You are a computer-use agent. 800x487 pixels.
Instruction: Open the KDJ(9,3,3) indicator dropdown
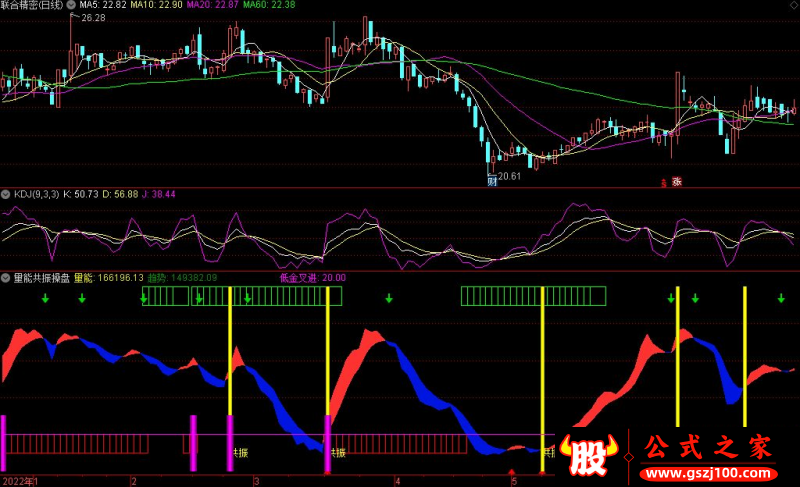(6, 192)
